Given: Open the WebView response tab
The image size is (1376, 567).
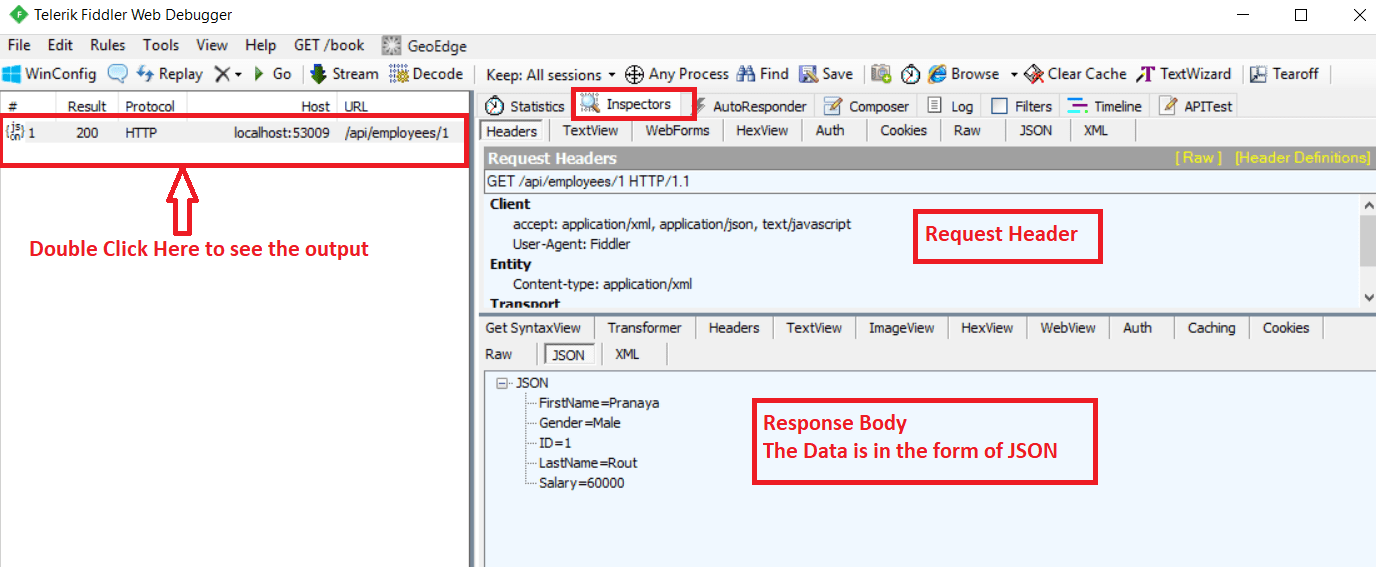Looking at the screenshot, I should coord(1068,328).
